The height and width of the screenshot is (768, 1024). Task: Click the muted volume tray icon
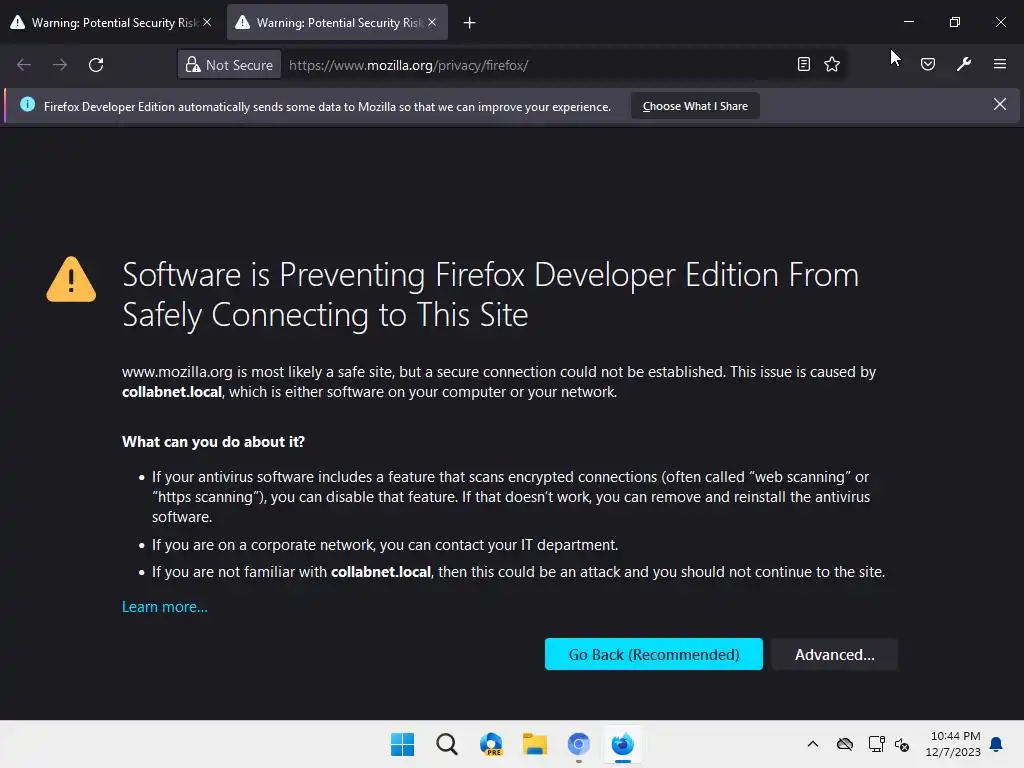click(x=903, y=744)
